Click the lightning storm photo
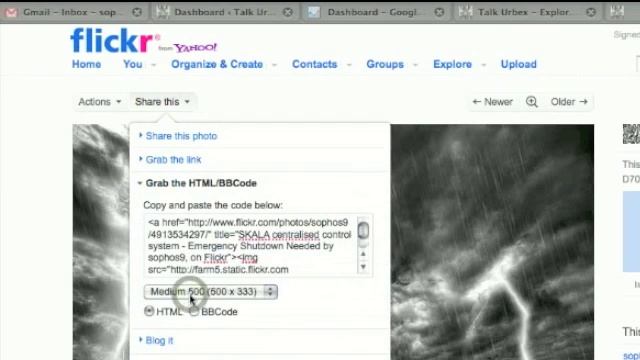This screenshot has width=640, height=360. (x=492, y=242)
